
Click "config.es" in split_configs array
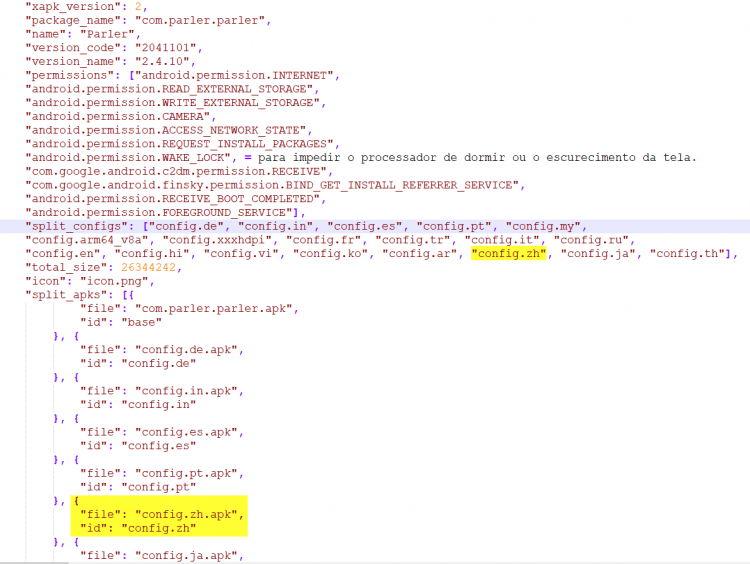[364, 226]
